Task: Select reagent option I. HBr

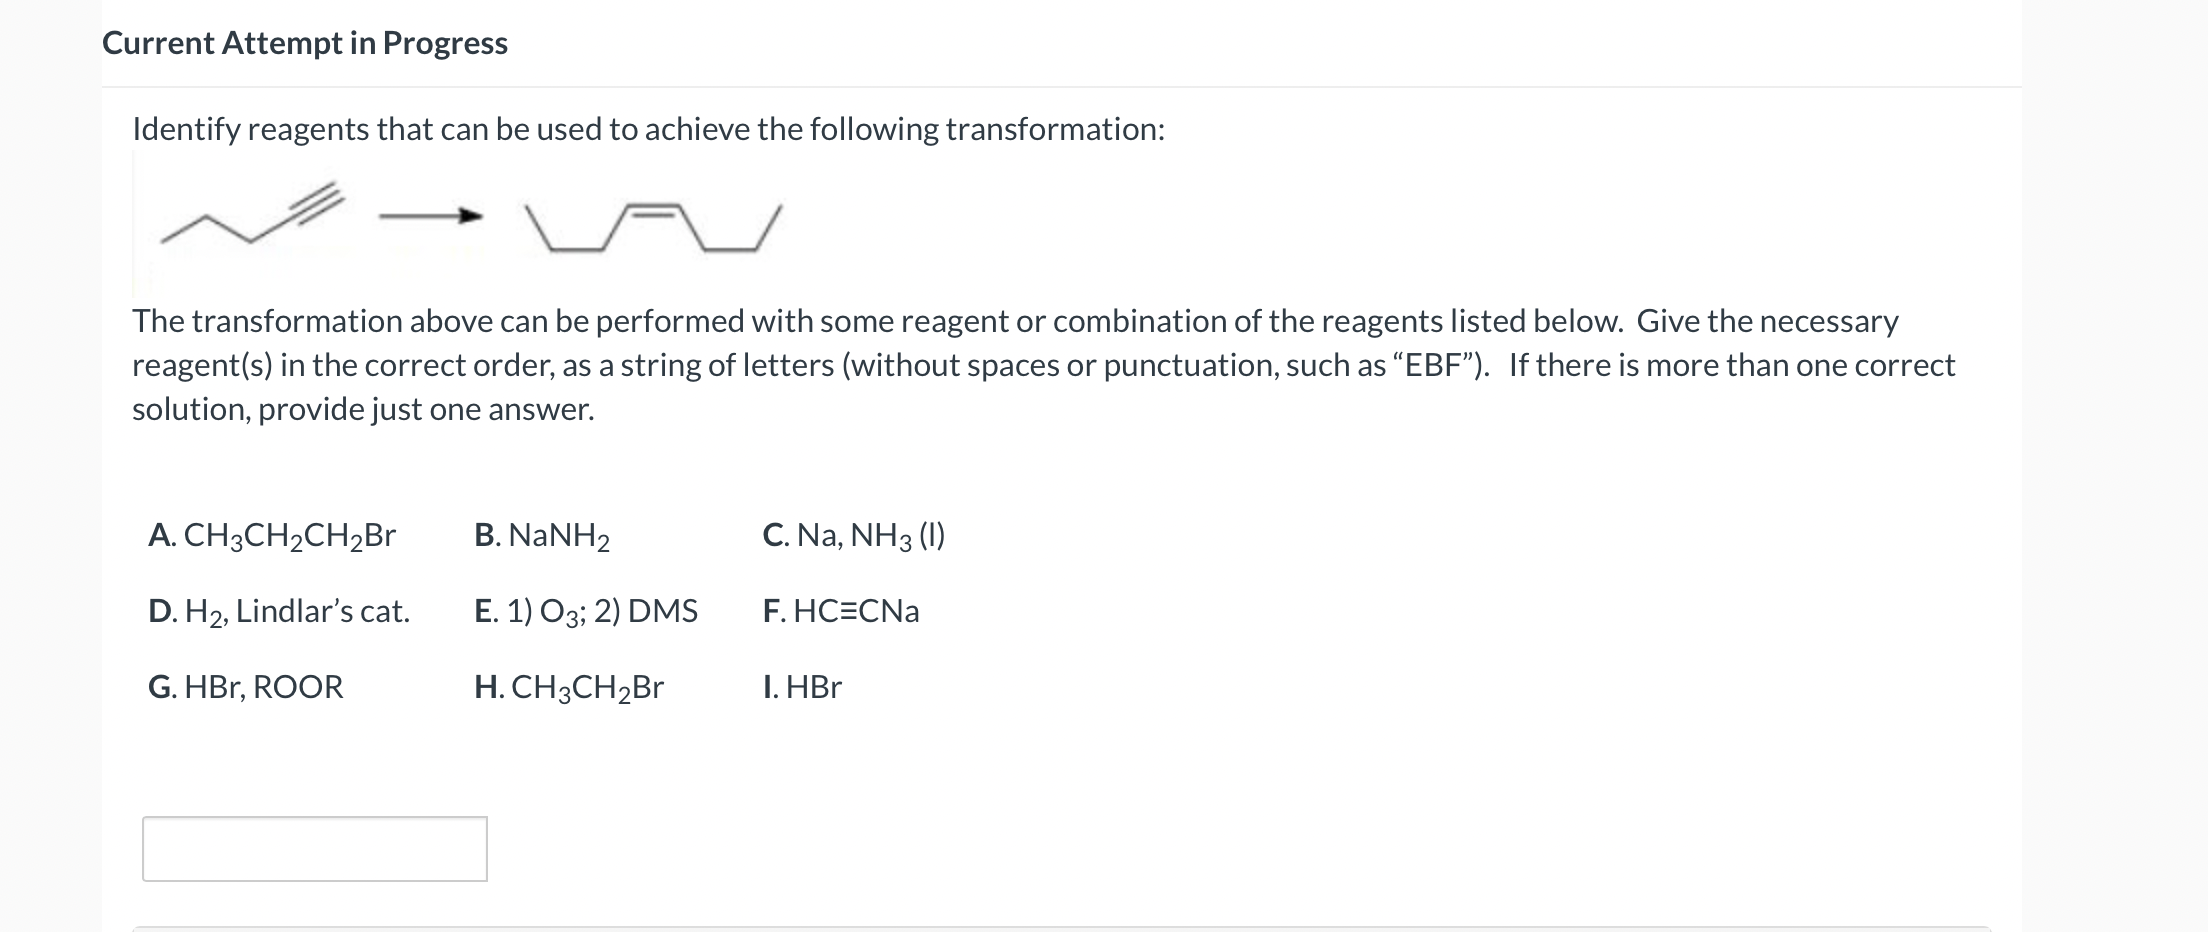Action: [801, 687]
